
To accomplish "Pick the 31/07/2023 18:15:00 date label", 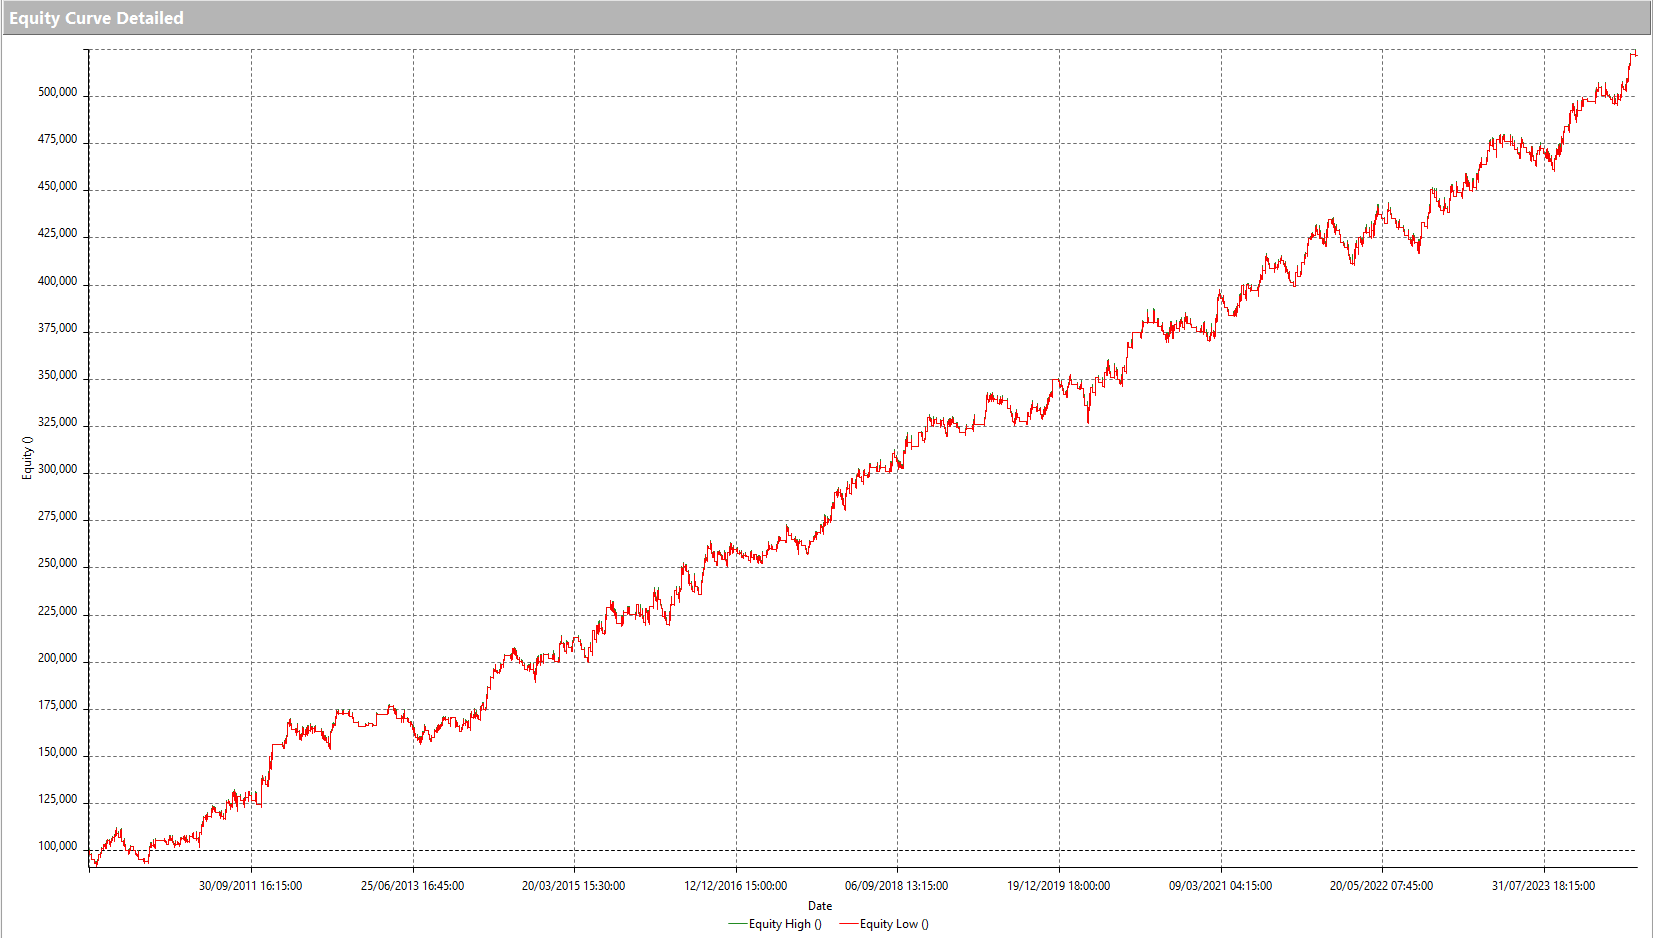I will (x=1543, y=886).
